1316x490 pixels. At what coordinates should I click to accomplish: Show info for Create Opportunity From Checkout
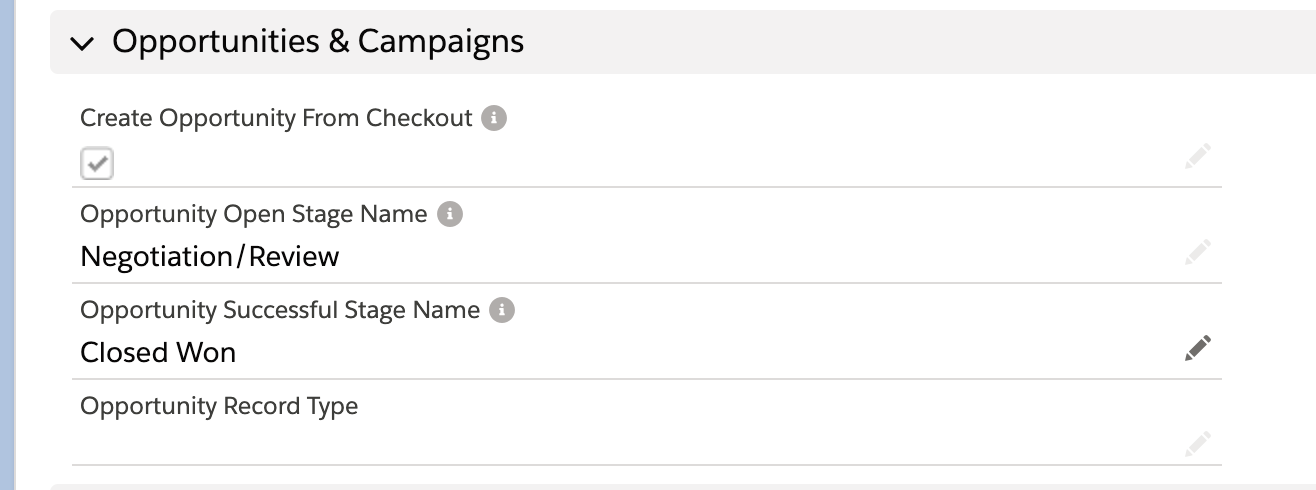click(x=494, y=118)
